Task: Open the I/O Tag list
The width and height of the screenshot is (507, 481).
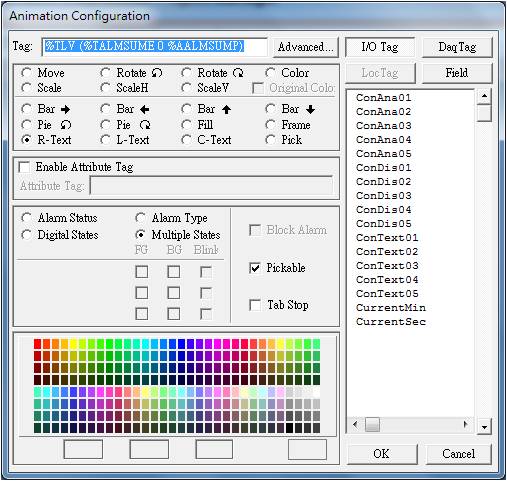Action: (380, 47)
